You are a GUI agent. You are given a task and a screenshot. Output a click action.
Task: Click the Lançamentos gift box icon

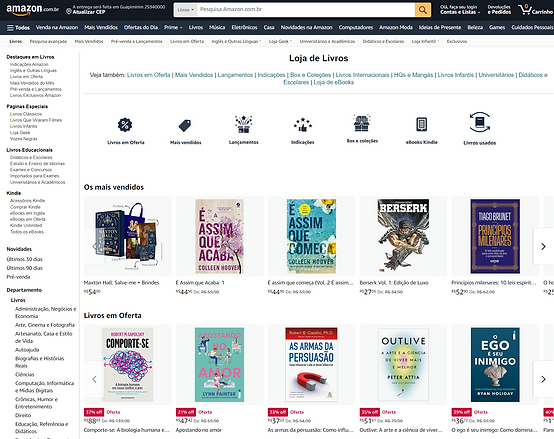(243, 124)
